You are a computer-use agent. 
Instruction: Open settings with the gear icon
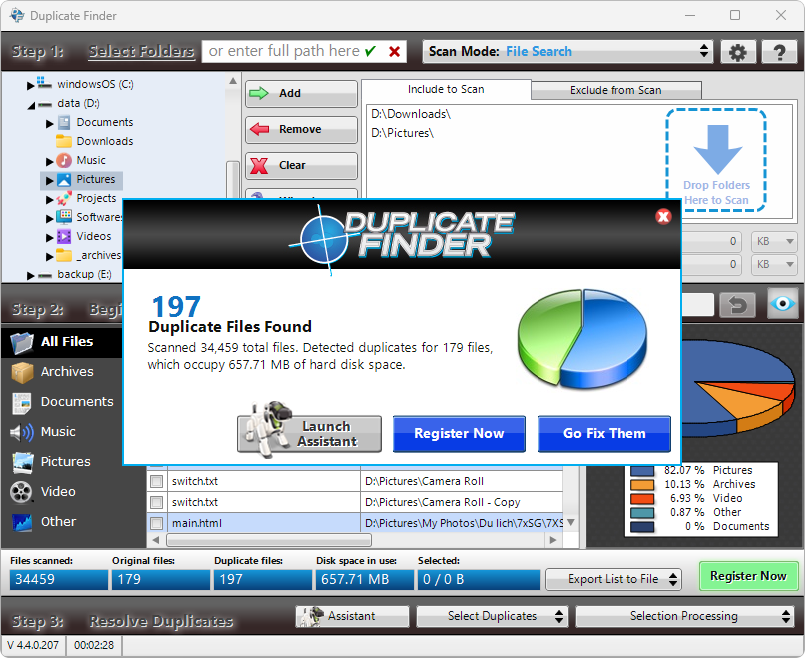click(x=738, y=52)
